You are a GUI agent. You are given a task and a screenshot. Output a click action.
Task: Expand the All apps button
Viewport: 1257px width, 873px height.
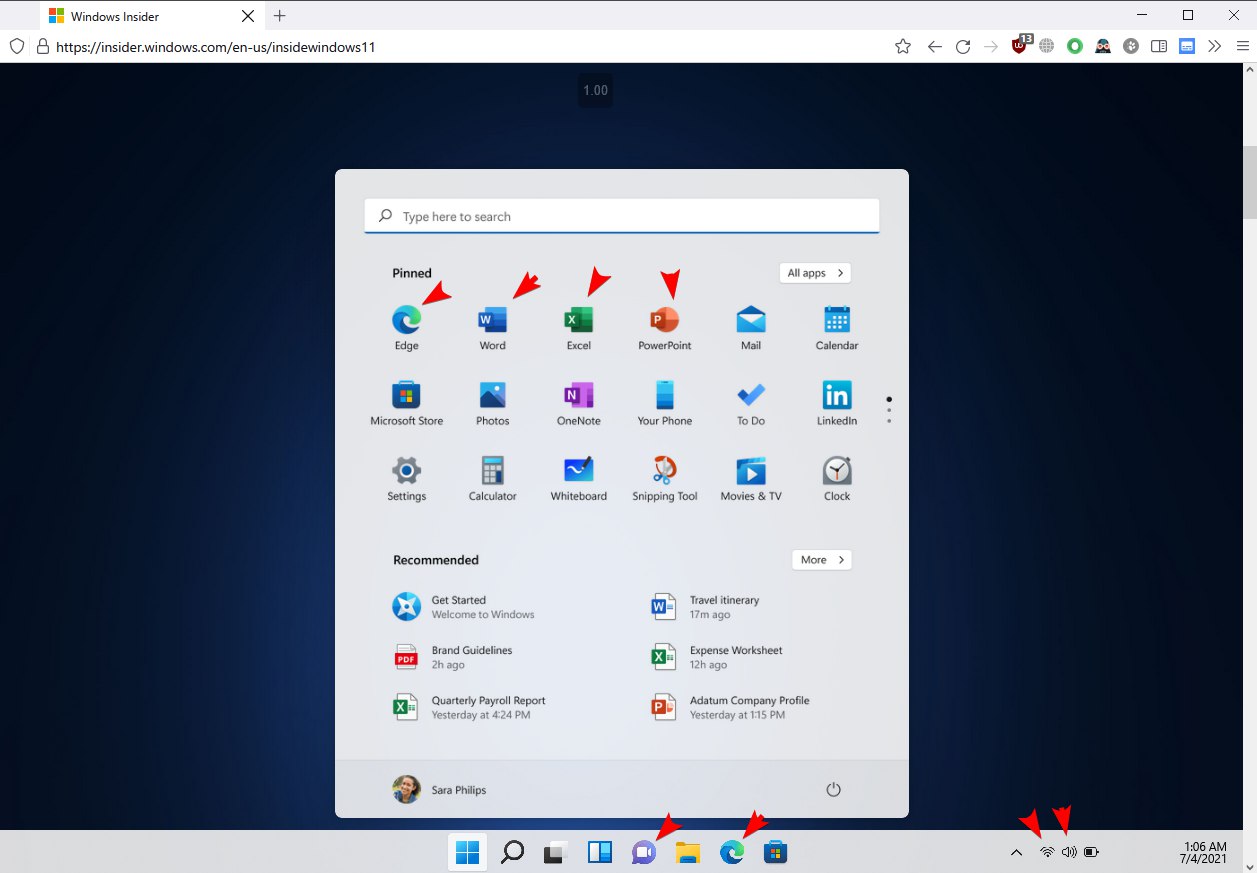pos(815,273)
